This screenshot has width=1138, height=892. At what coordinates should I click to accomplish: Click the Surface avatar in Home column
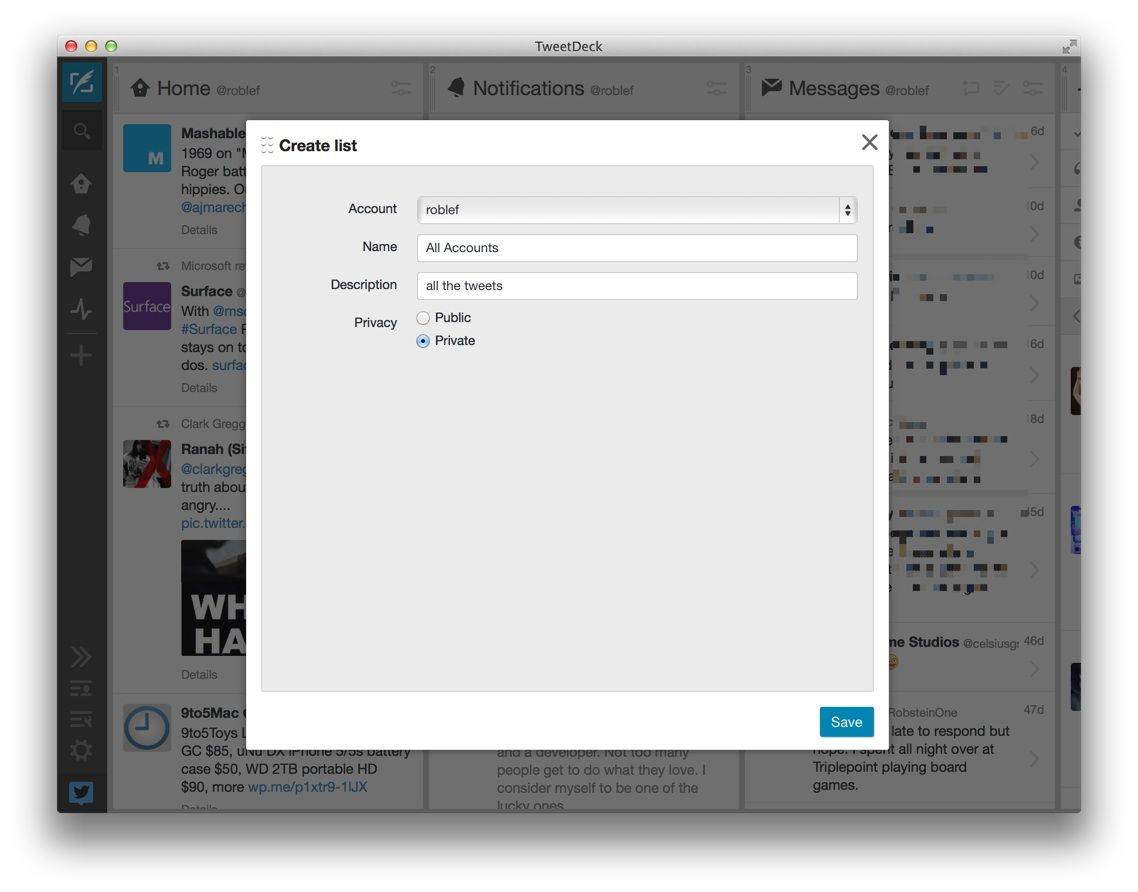pyautogui.click(x=147, y=306)
